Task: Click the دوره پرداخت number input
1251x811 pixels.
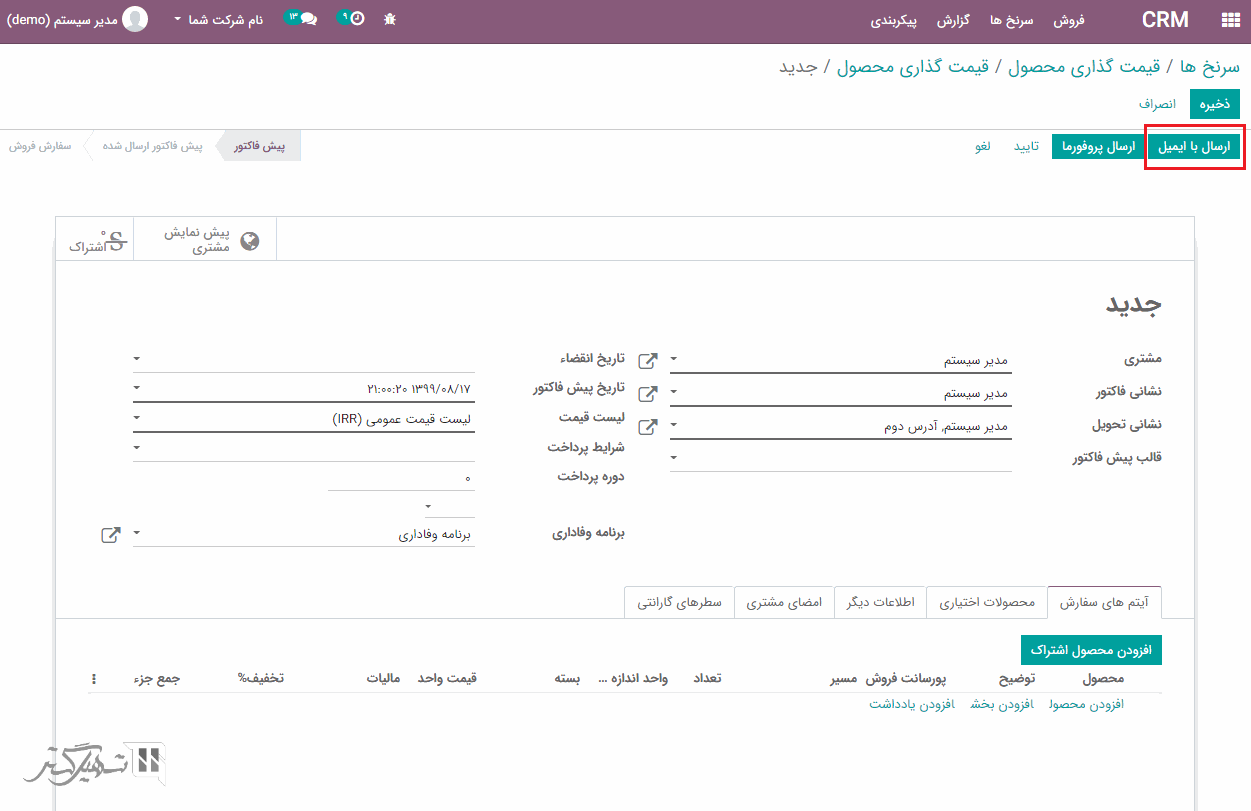Action: (401, 479)
